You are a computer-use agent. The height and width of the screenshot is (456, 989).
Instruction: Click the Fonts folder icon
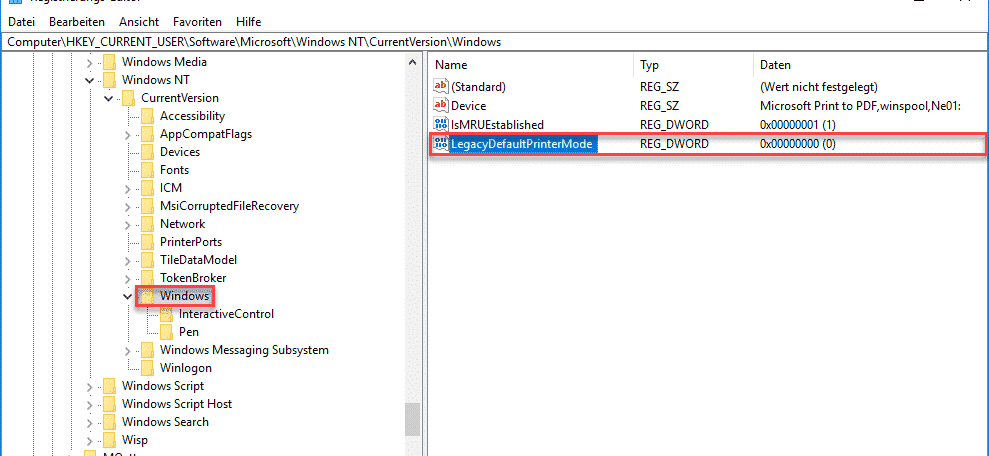[148, 170]
